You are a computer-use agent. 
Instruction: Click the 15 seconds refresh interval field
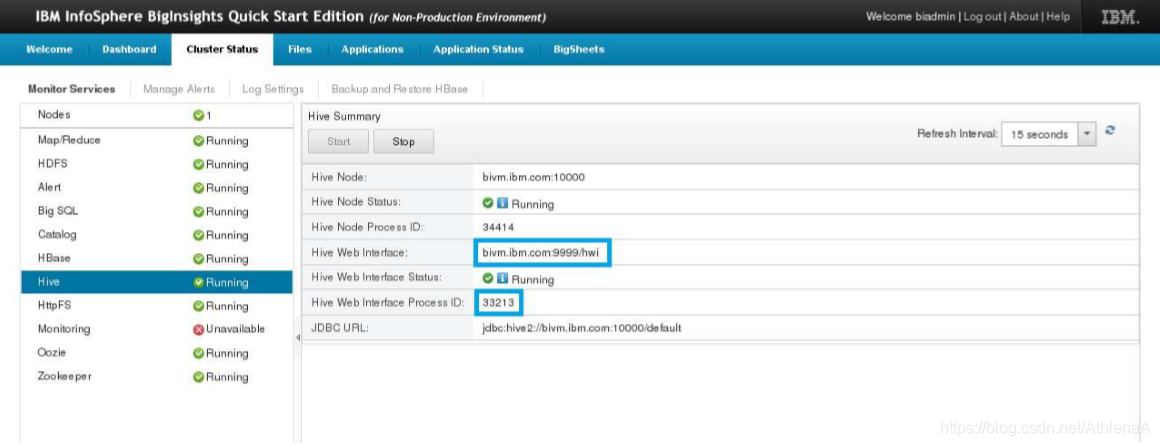1039,135
